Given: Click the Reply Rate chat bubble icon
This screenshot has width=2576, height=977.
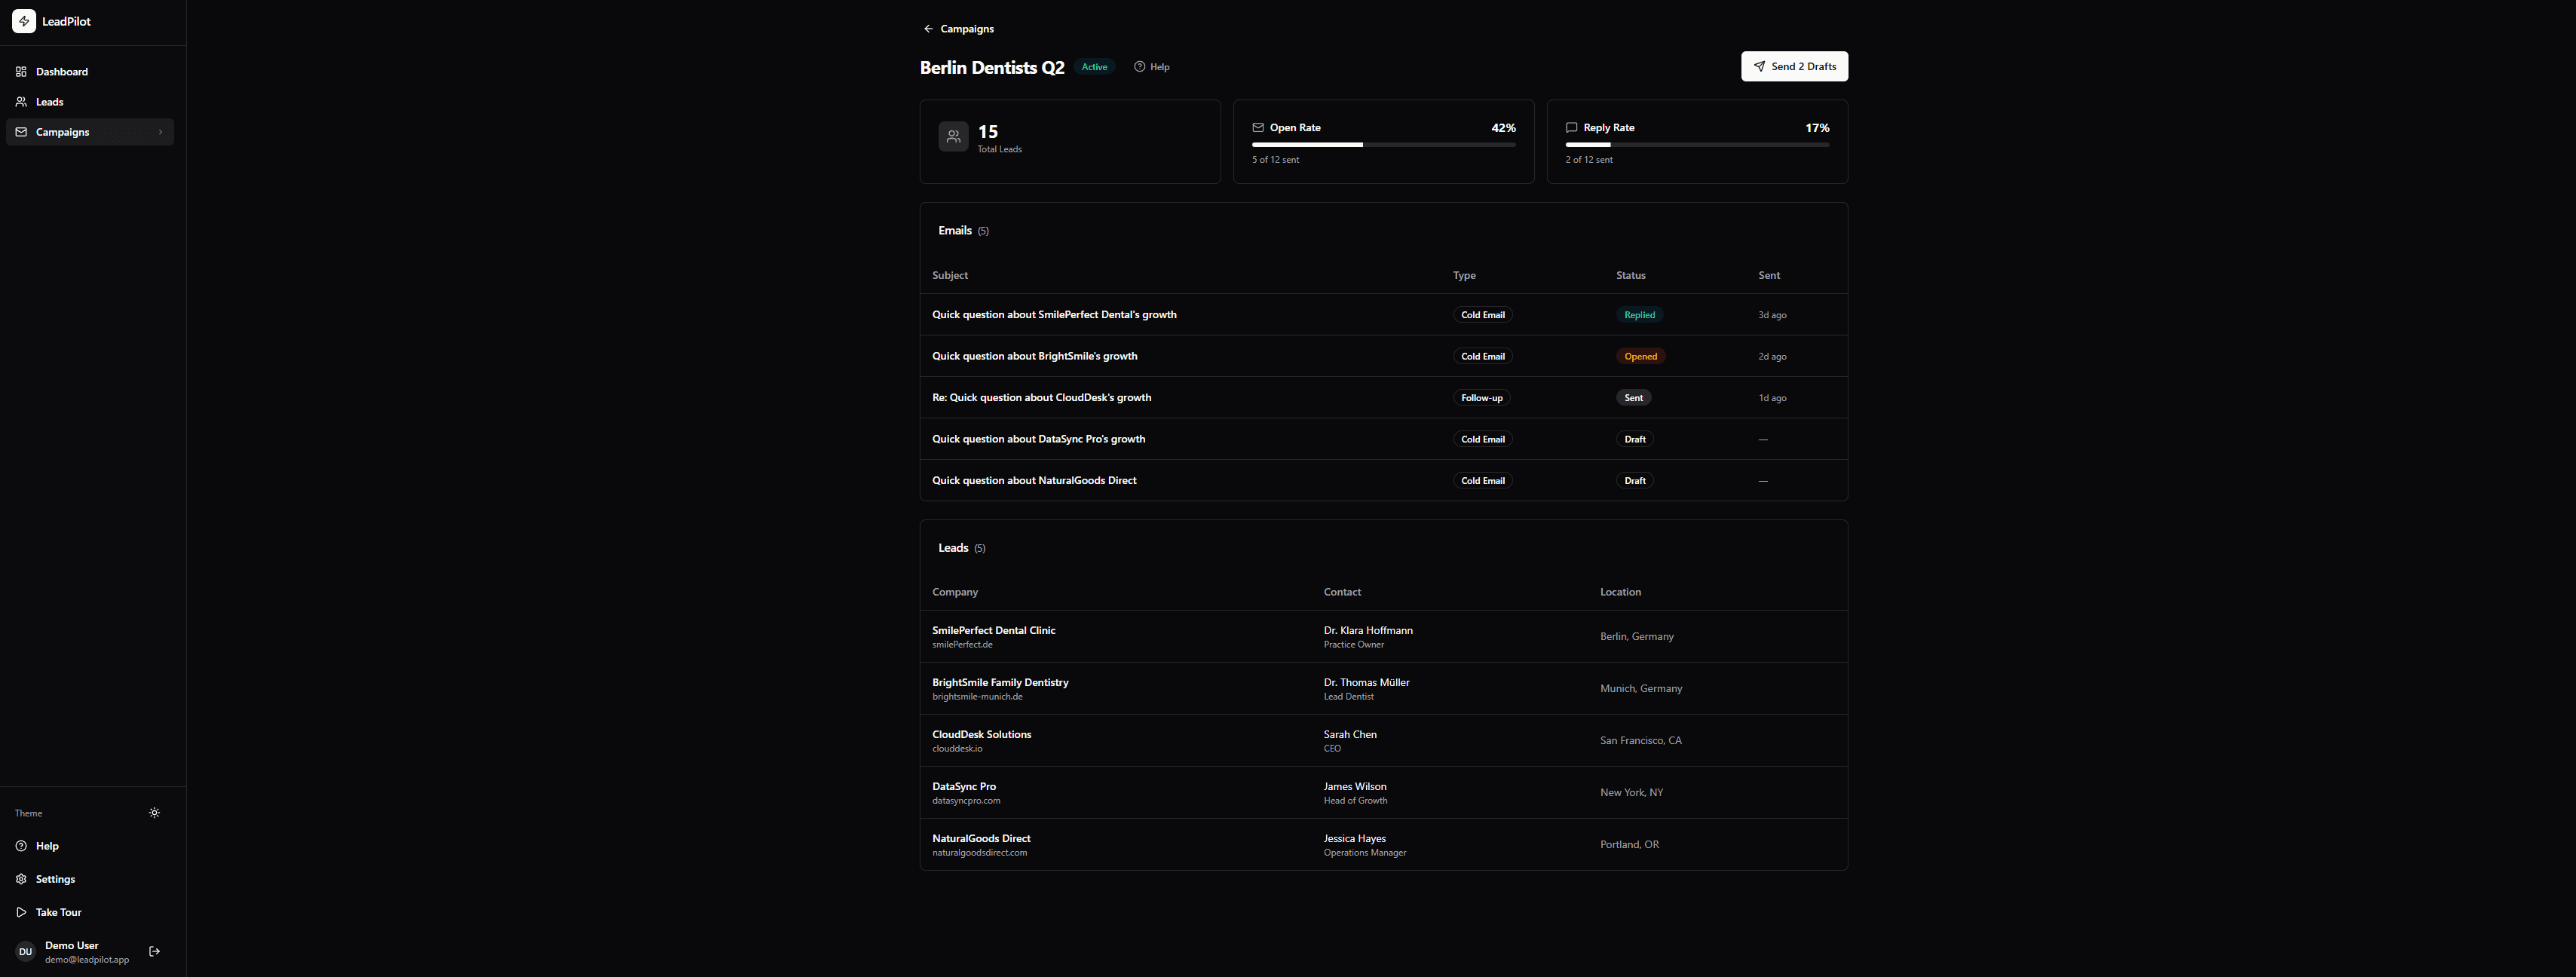Looking at the screenshot, I should 1571,128.
